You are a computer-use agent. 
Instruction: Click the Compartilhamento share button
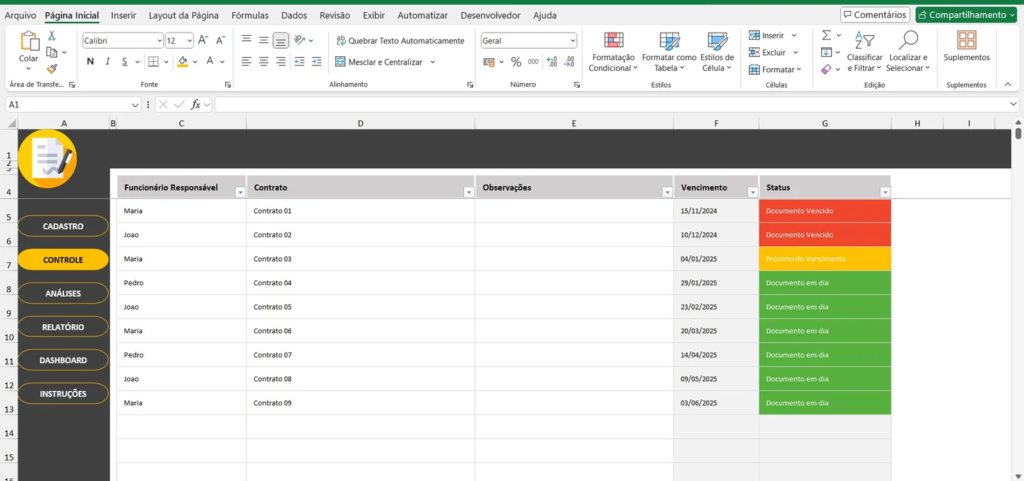966,15
